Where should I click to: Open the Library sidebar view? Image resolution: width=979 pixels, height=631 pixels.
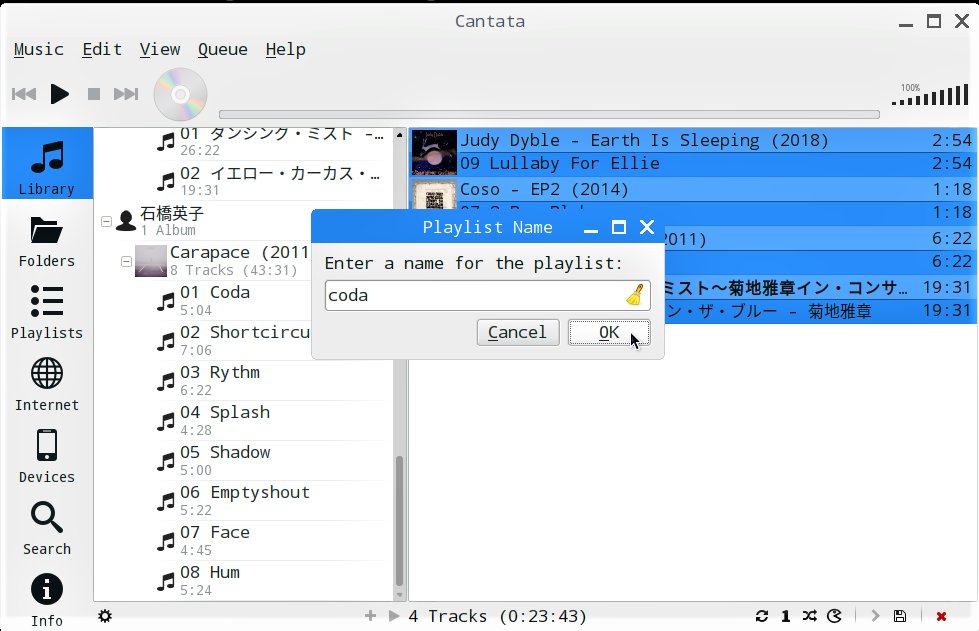47,164
